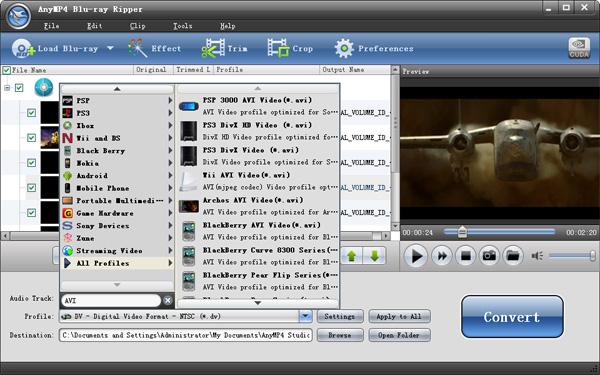Select the Xbox category
This screenshot has width=600, height=375.
click(x=117, y=126)
